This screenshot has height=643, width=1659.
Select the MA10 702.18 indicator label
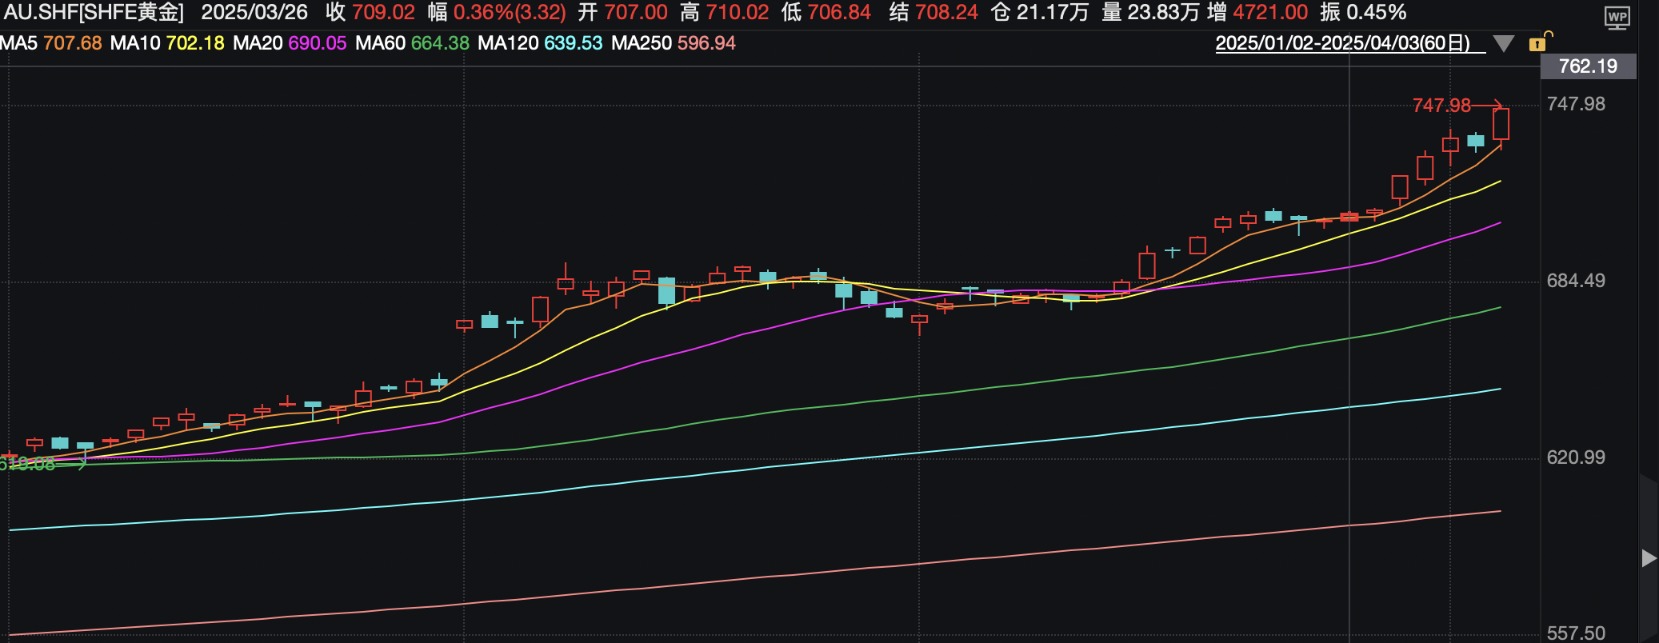pos(167,43)
